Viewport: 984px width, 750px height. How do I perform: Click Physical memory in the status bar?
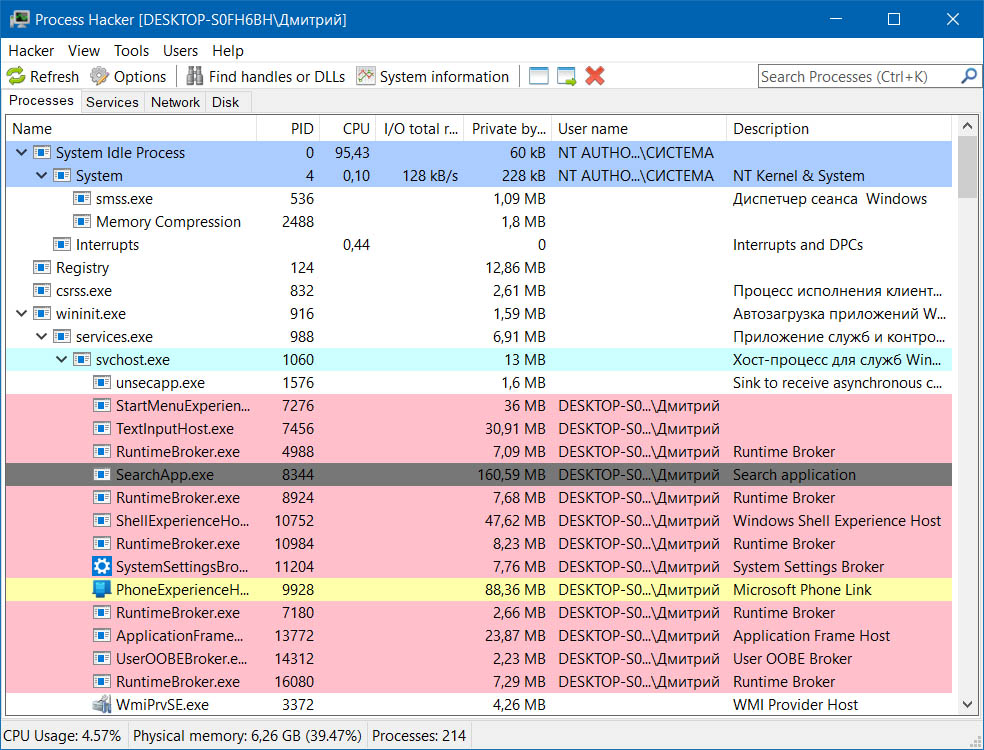coord(247,736)
